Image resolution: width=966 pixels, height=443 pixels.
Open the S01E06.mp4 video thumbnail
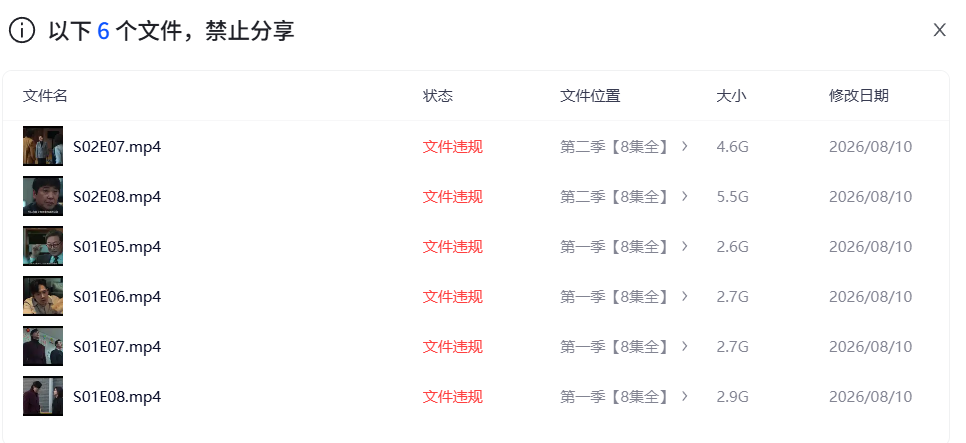click(43, 296)
